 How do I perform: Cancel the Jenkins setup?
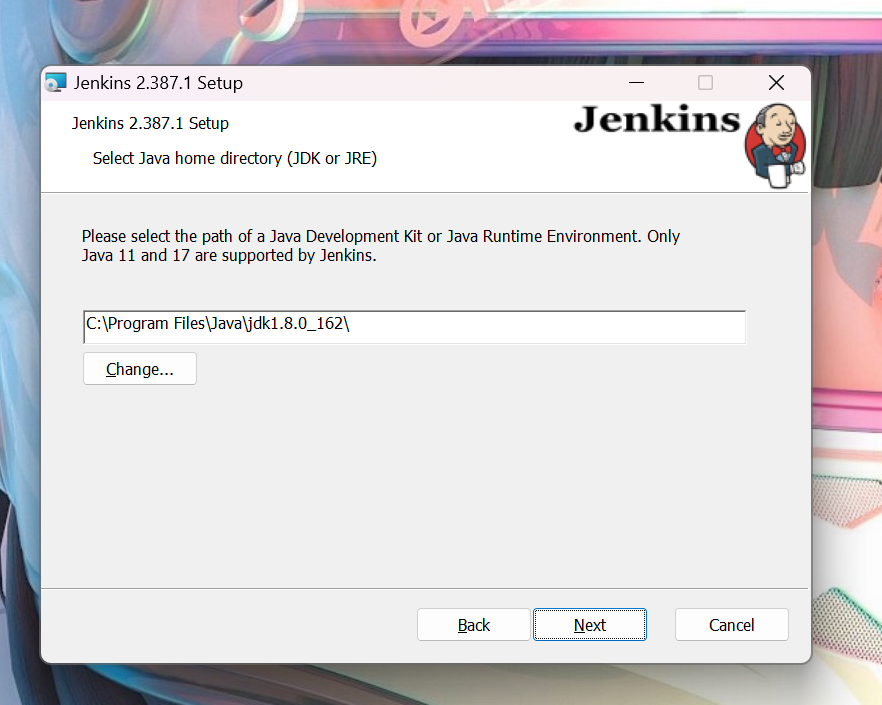731,625
